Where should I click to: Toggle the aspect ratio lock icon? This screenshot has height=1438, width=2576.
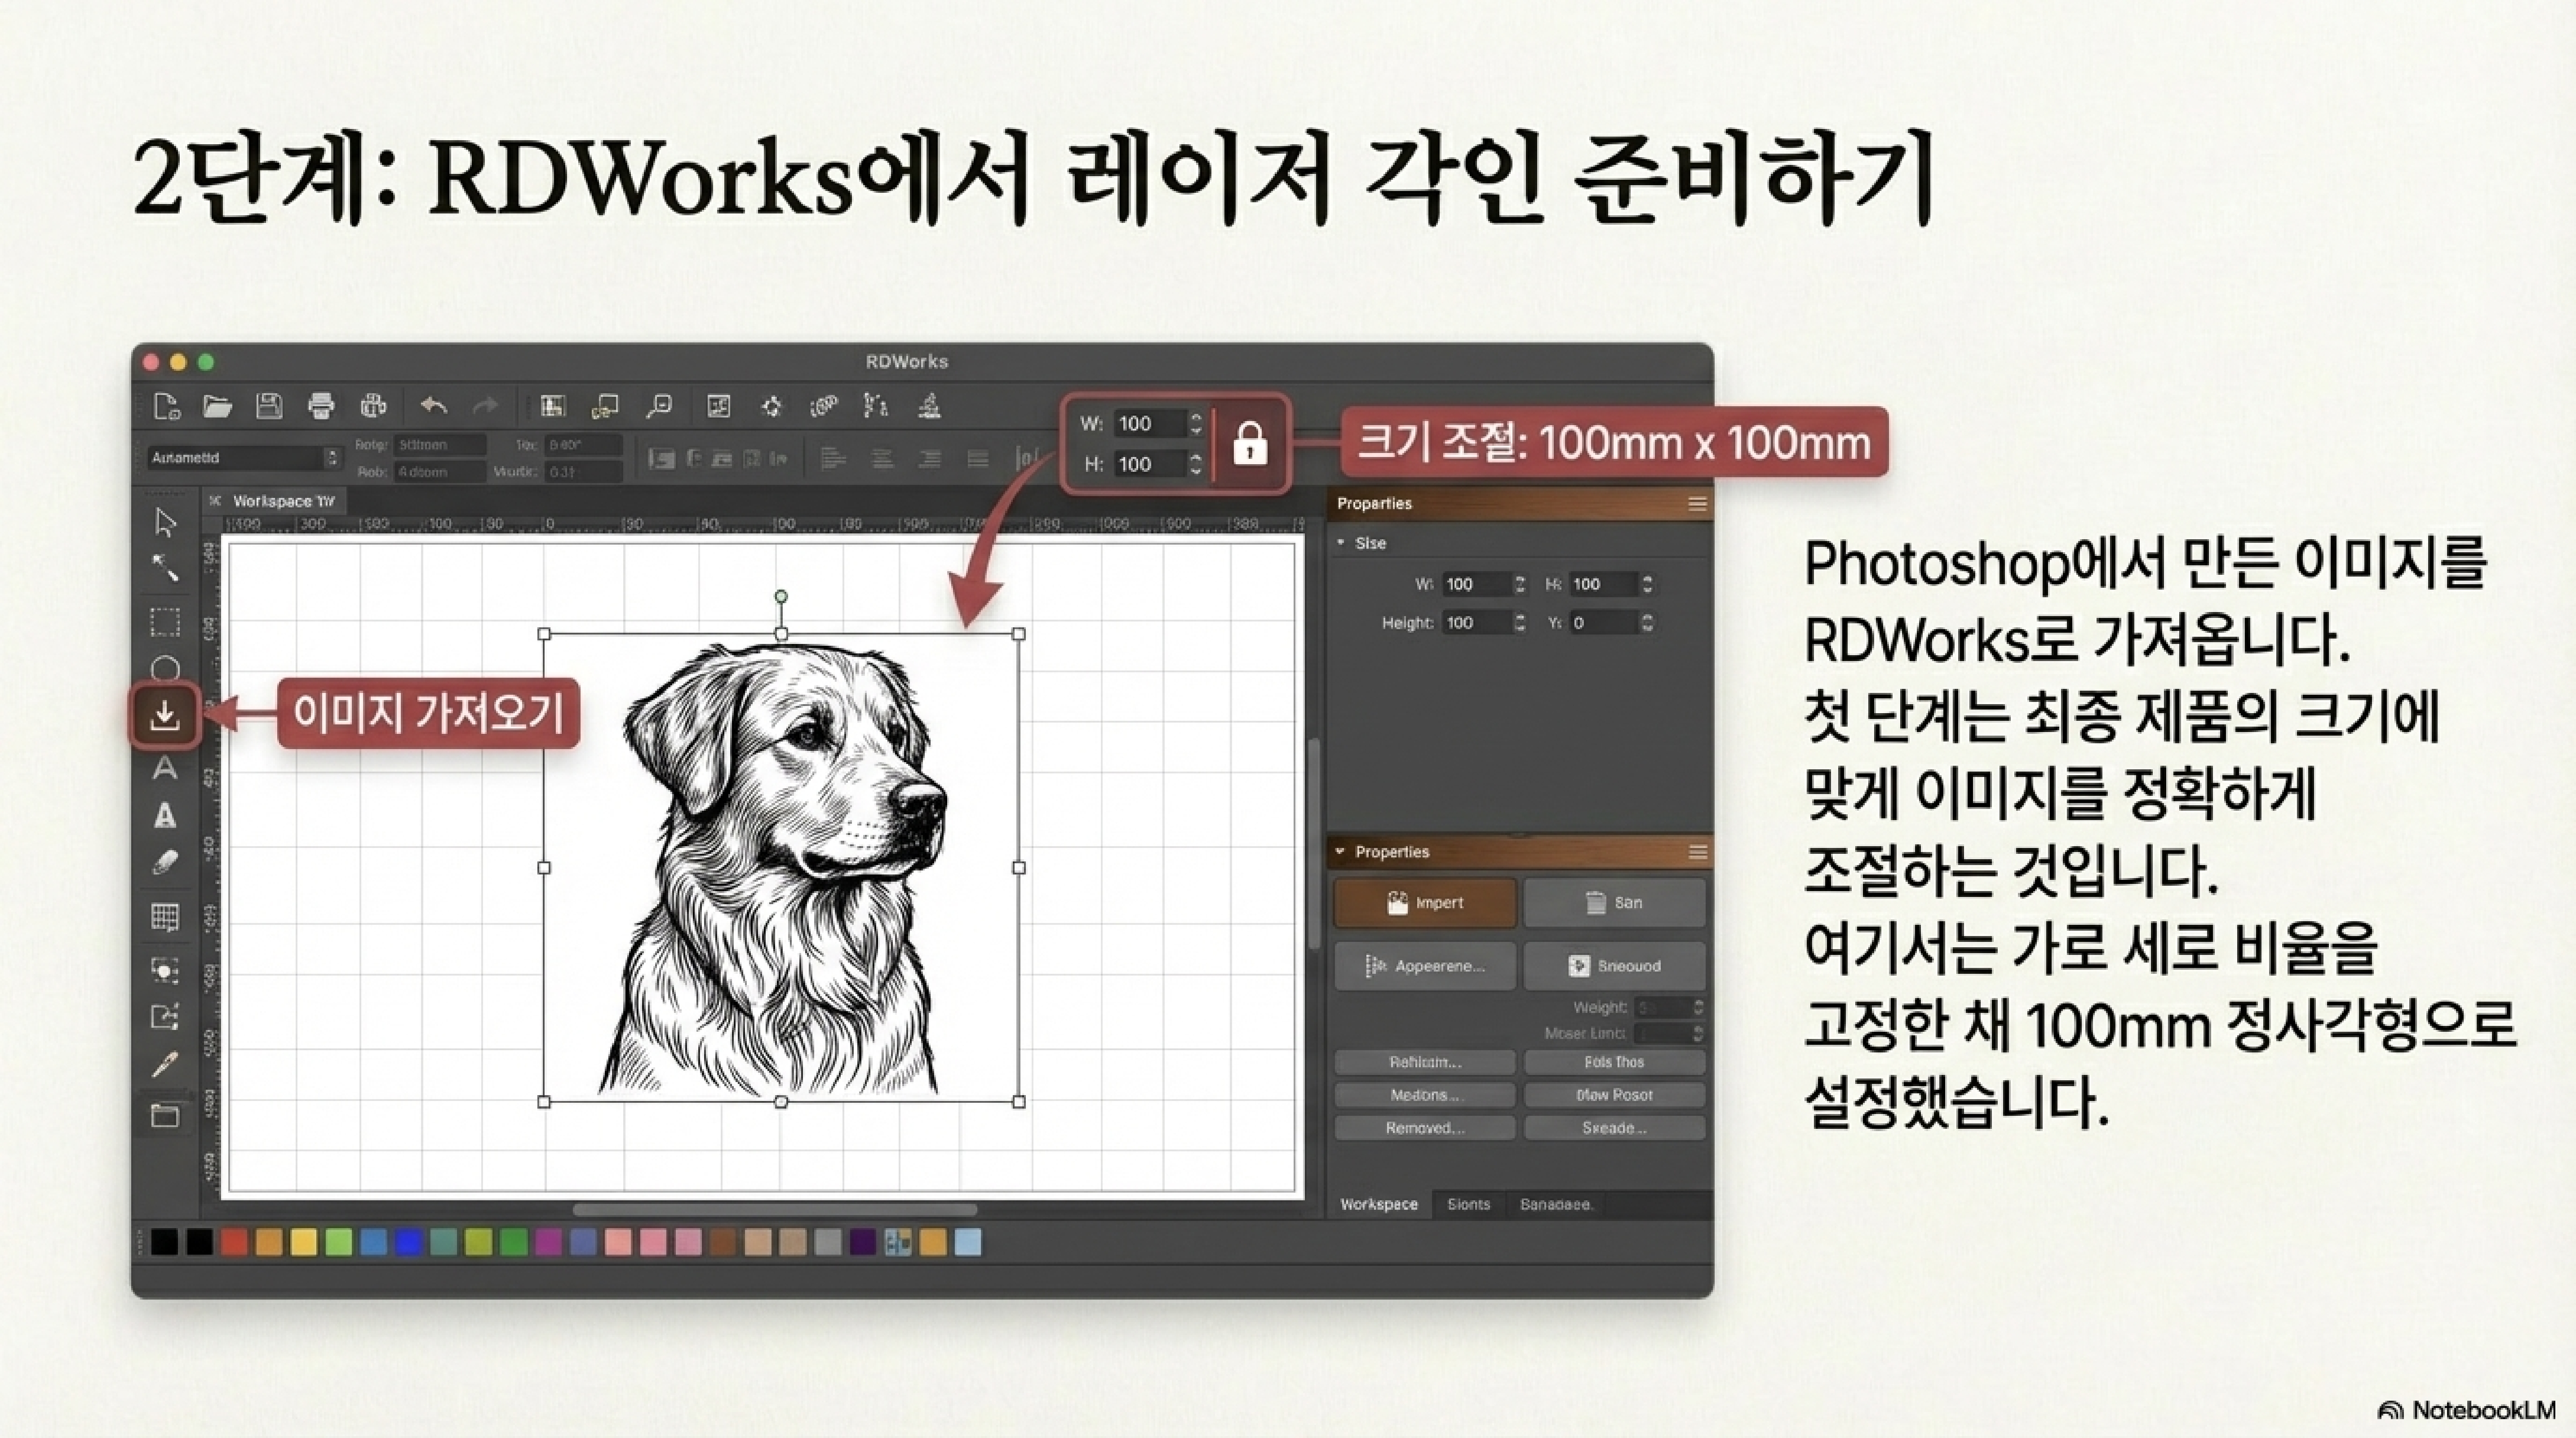(x=1250, y=443)
